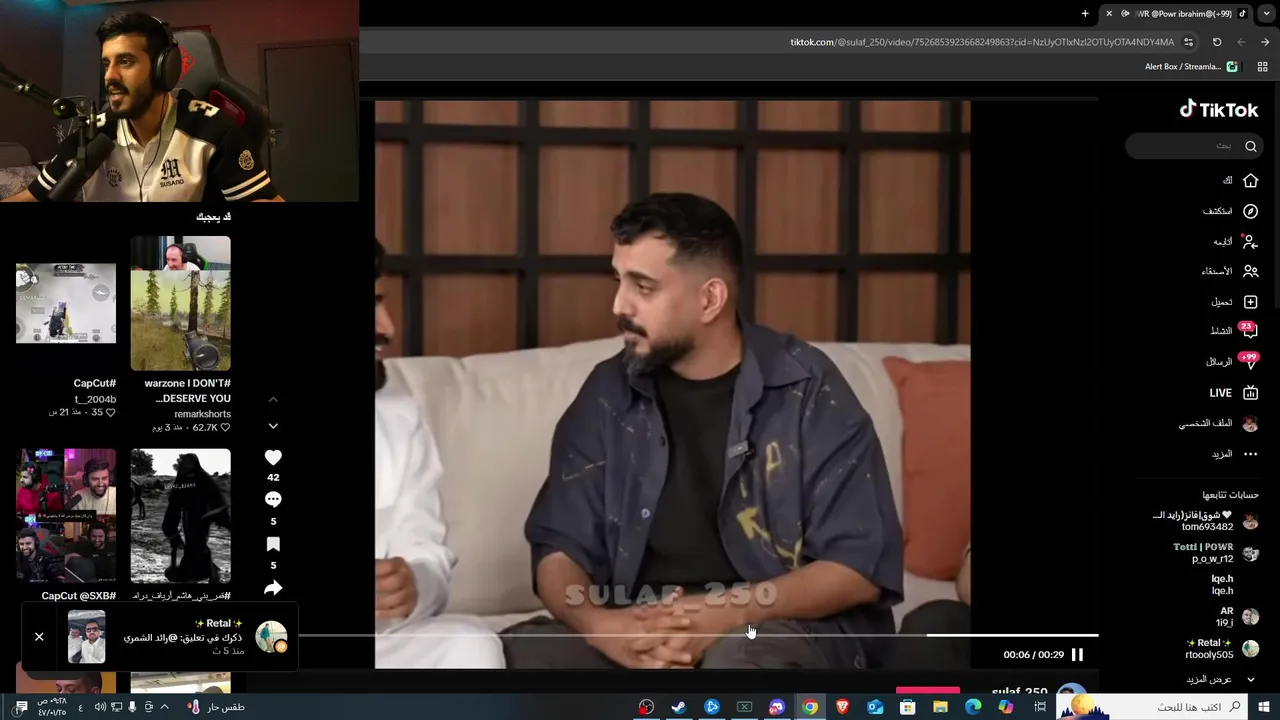
Task: Open Activity notifications with 23 badge
Action: point(1248,330)
